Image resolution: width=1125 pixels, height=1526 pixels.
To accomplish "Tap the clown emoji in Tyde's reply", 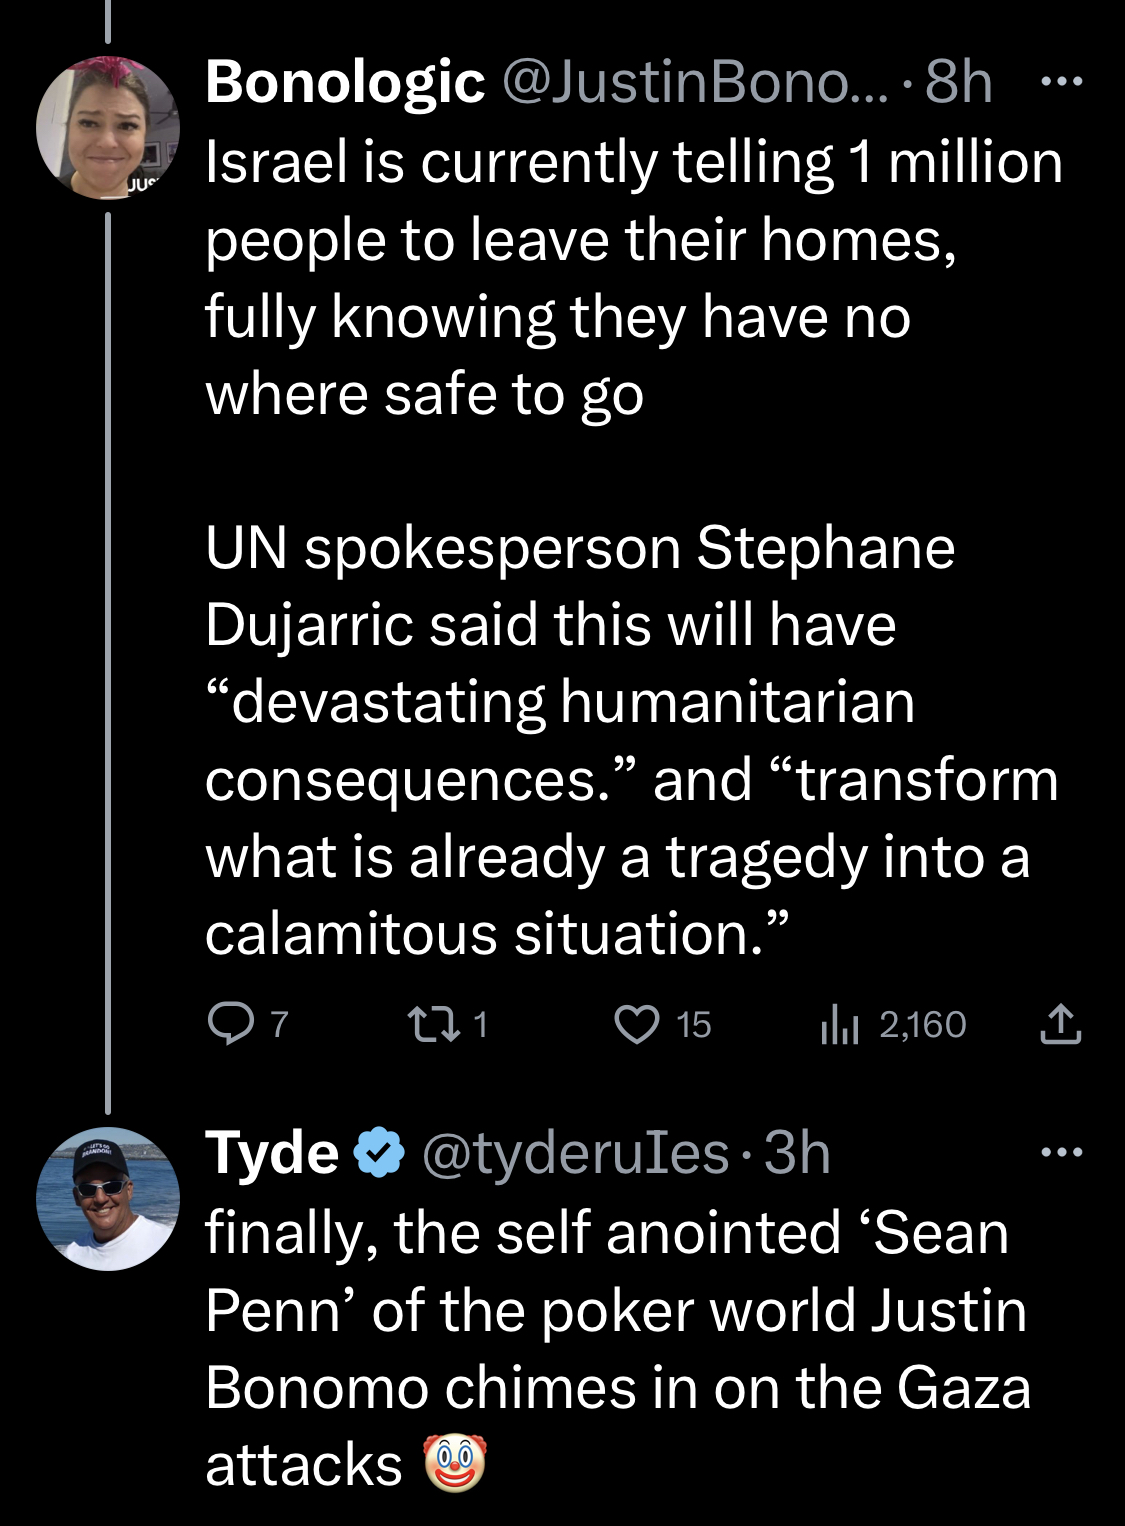I will click(x=455, y=1464).
